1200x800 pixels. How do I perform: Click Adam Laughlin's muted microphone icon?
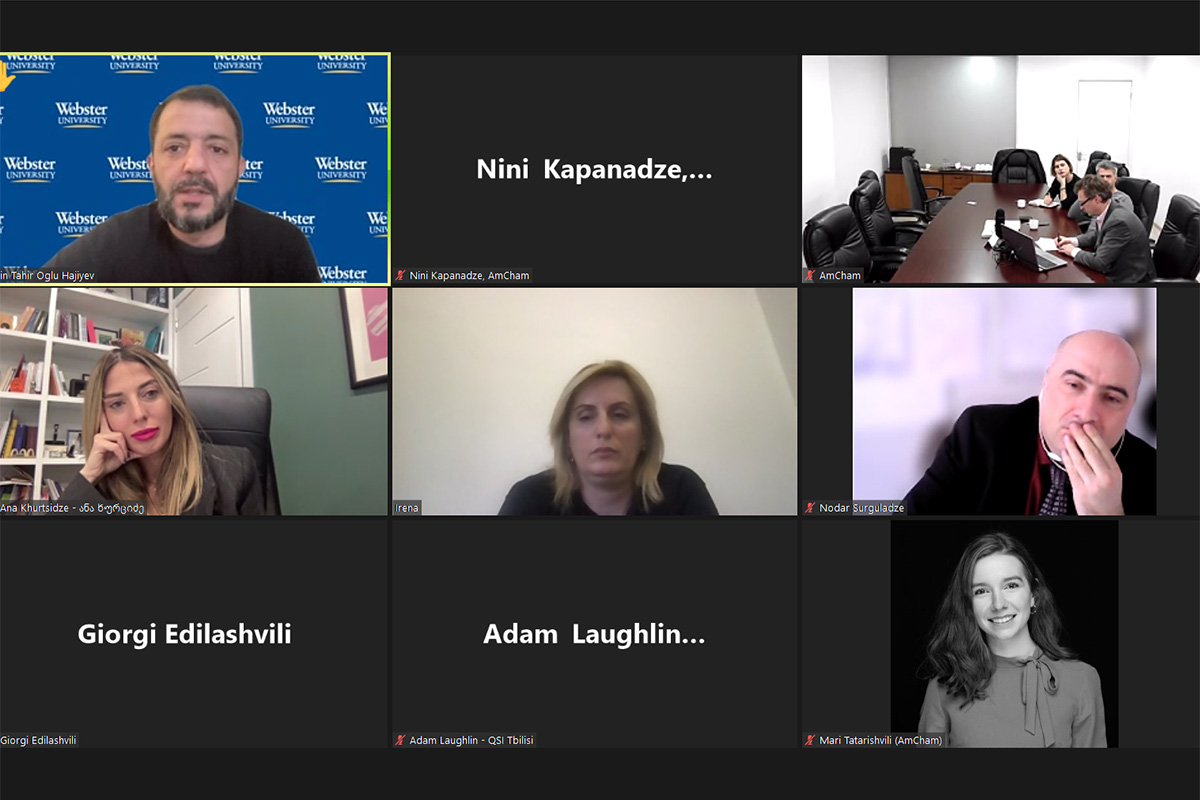coord(400,740)
